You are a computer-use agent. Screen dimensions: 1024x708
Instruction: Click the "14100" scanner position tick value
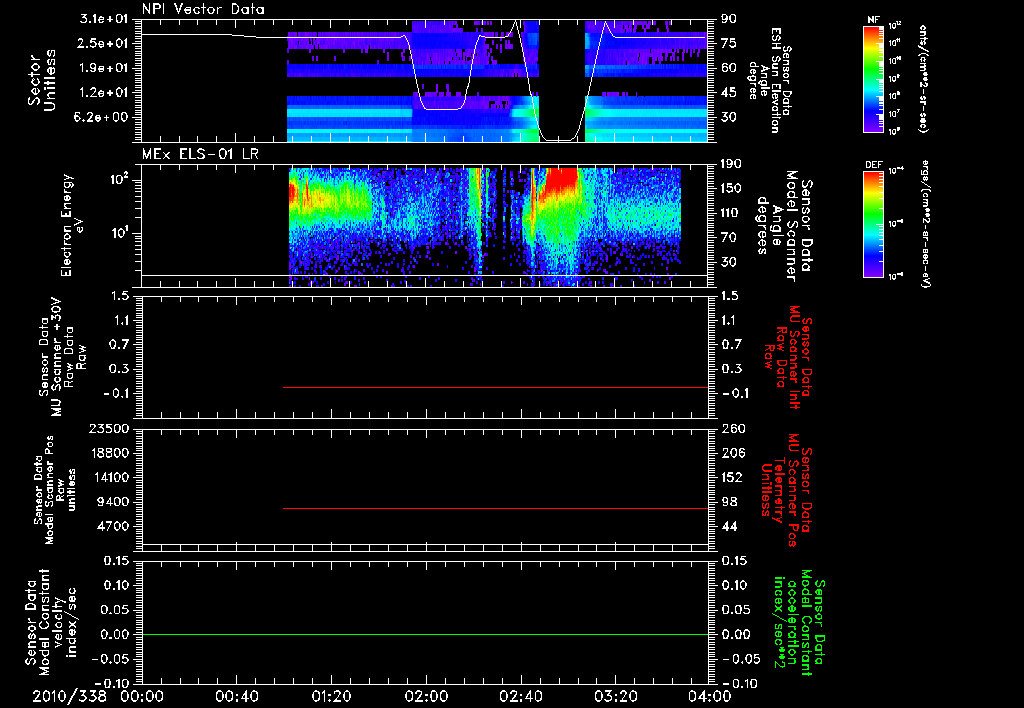(110, 477)
